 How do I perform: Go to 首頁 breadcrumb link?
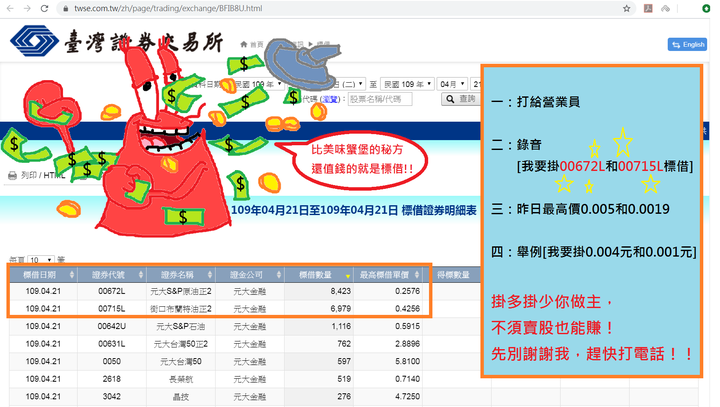257,44
